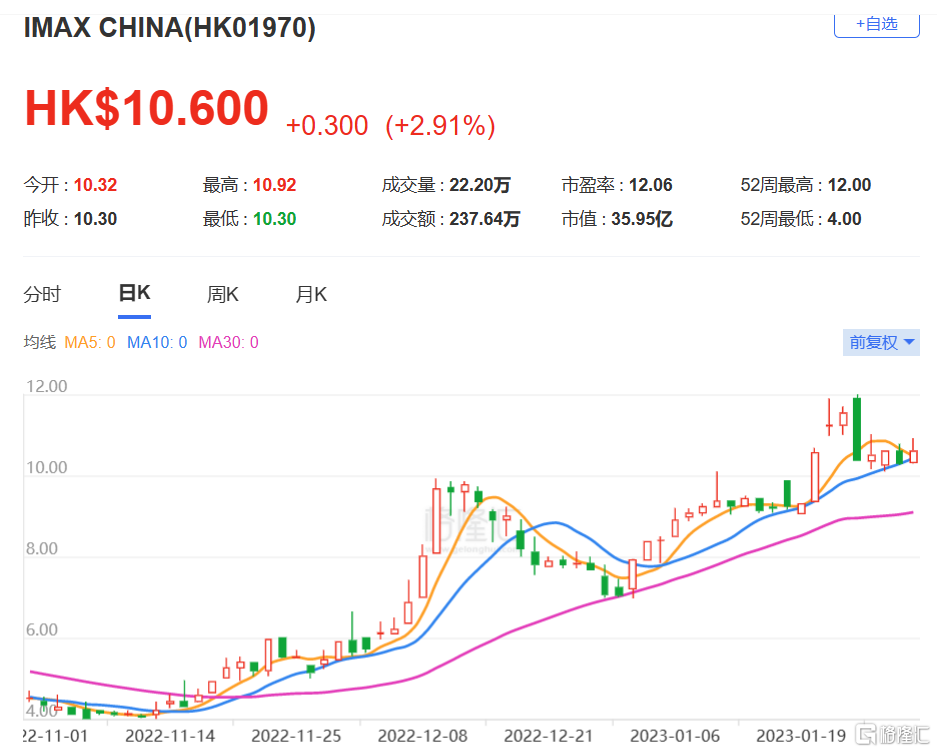Screen dimensions: 937x752
Task: Click the 今开 value 10.32
Action: [x=96, y=185]
